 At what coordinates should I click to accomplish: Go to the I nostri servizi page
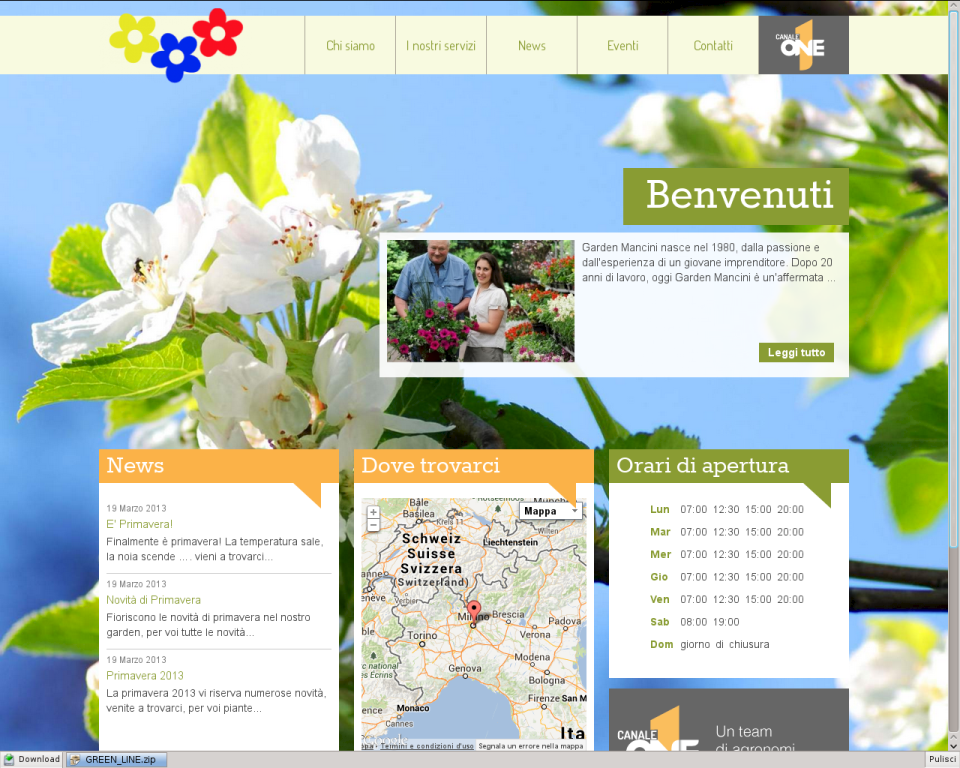tap(441, 46)
